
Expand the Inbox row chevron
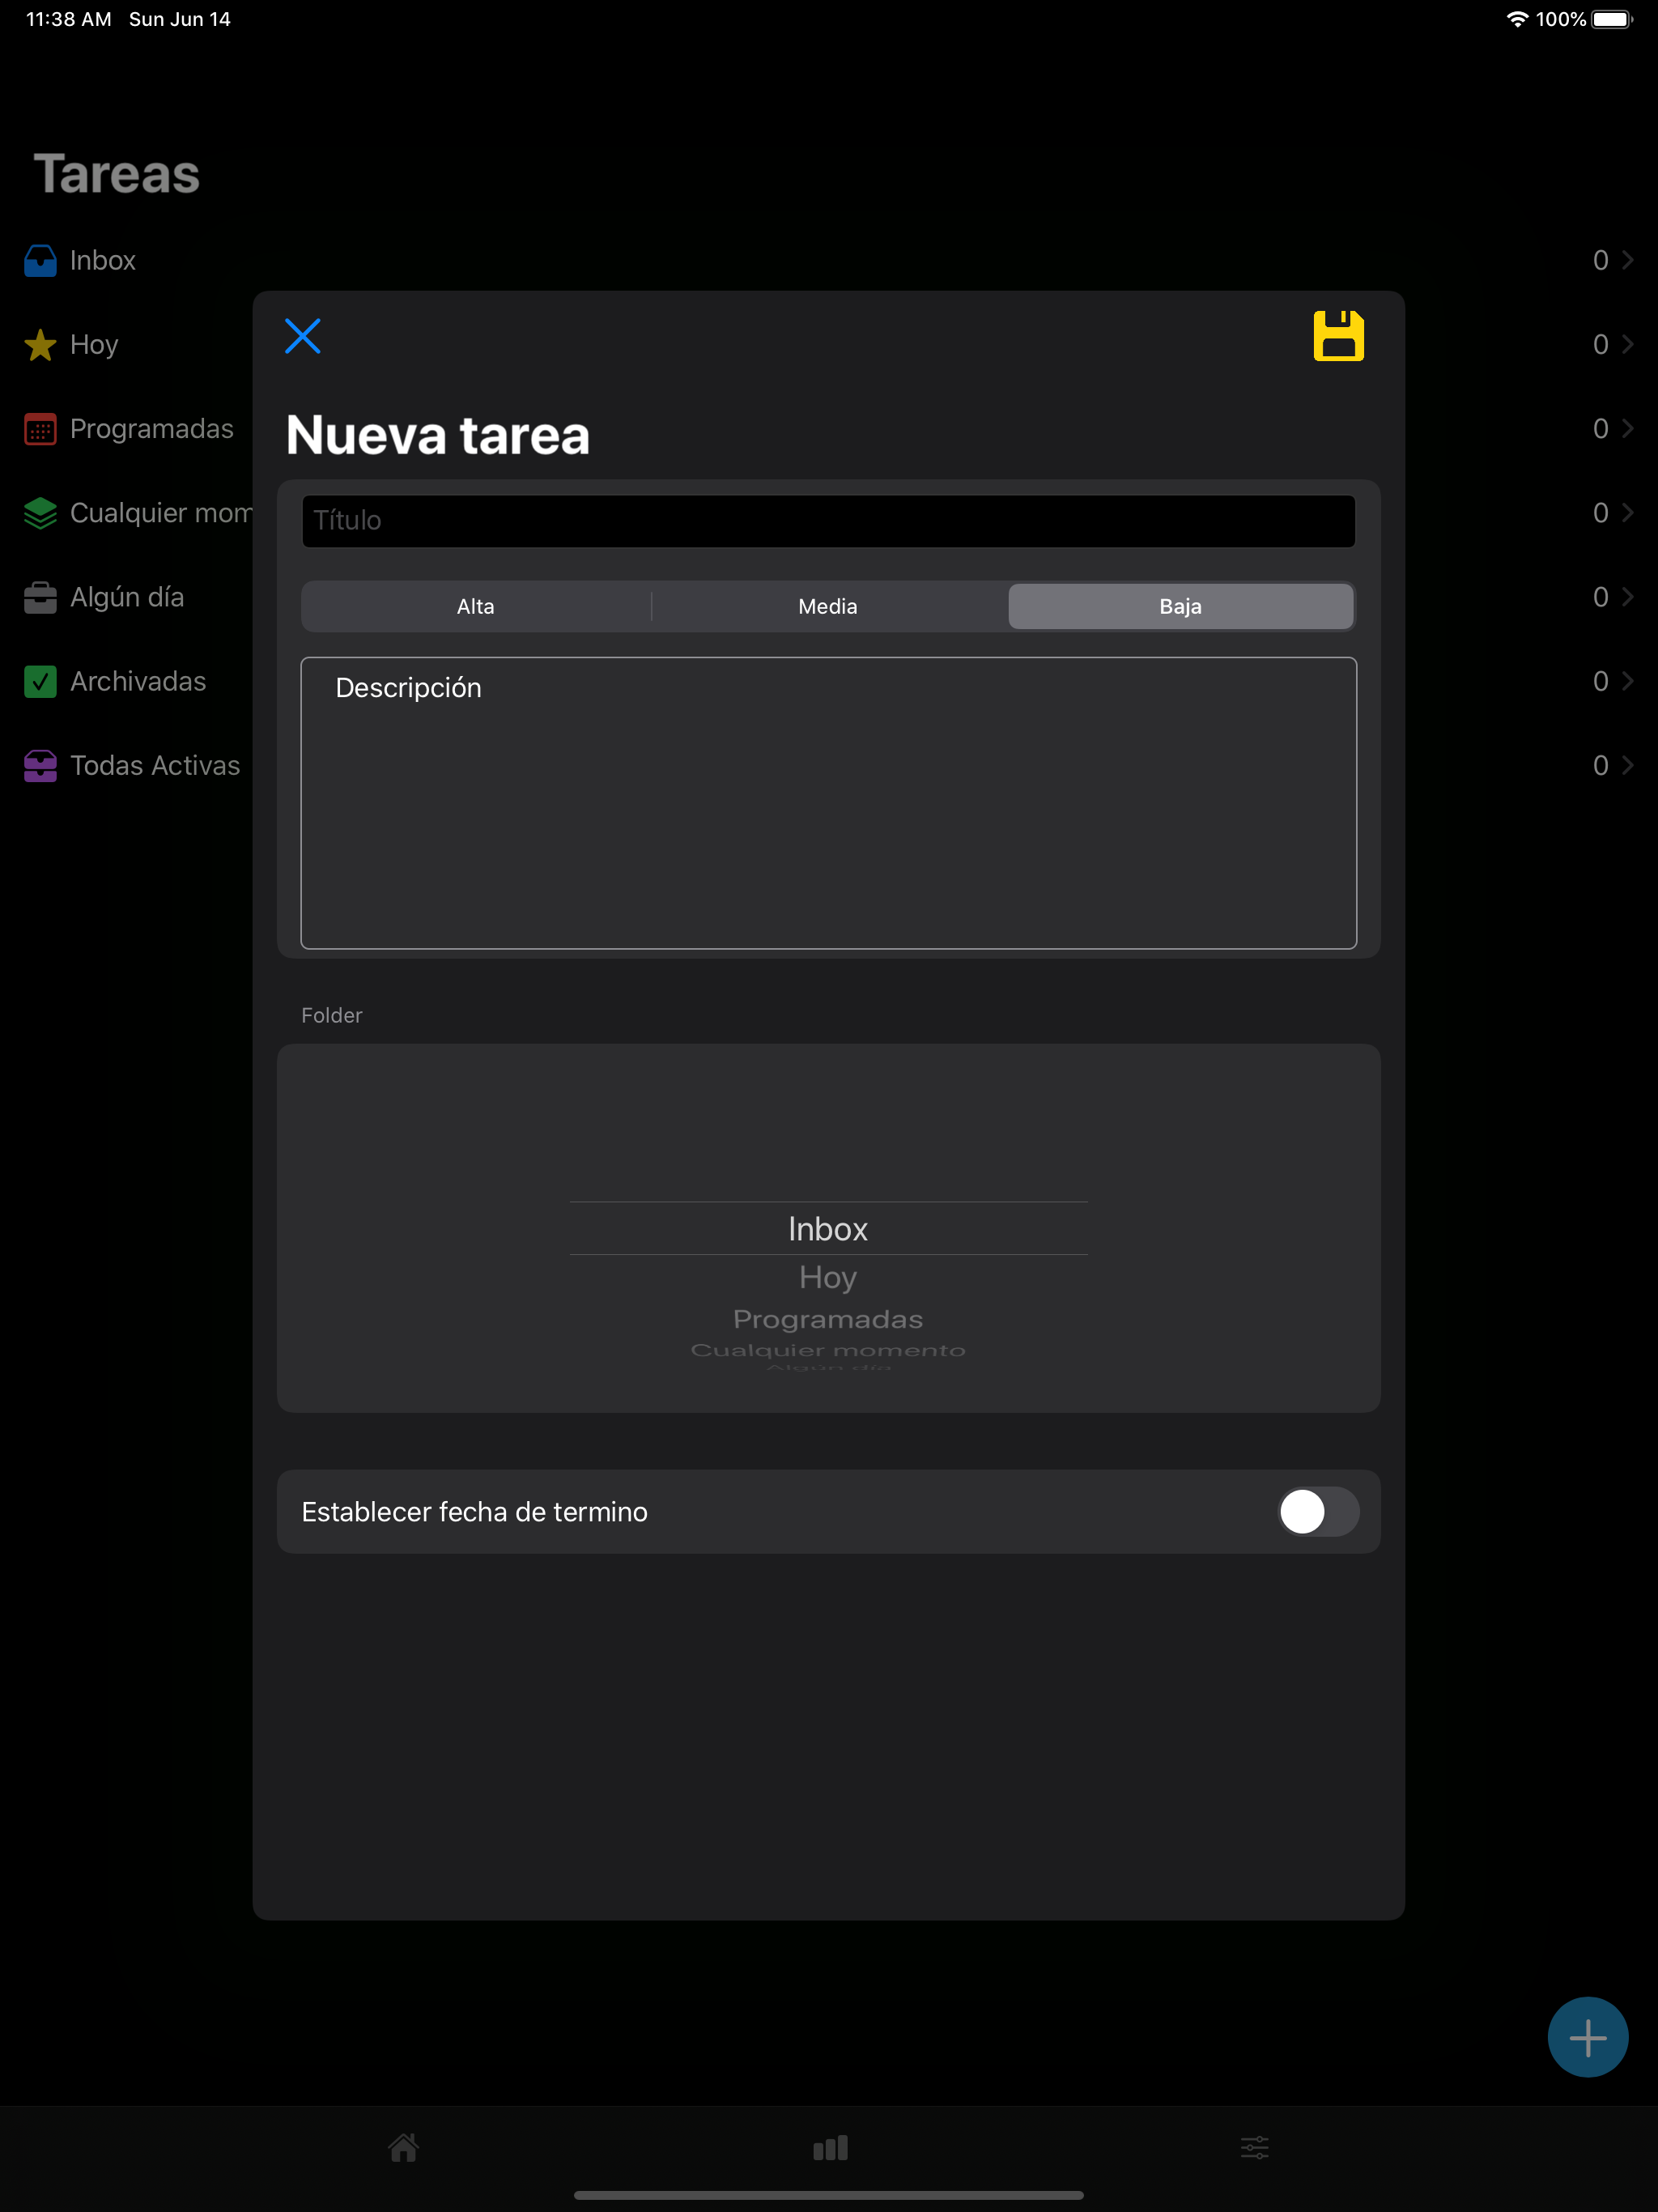pos(1627,260)
